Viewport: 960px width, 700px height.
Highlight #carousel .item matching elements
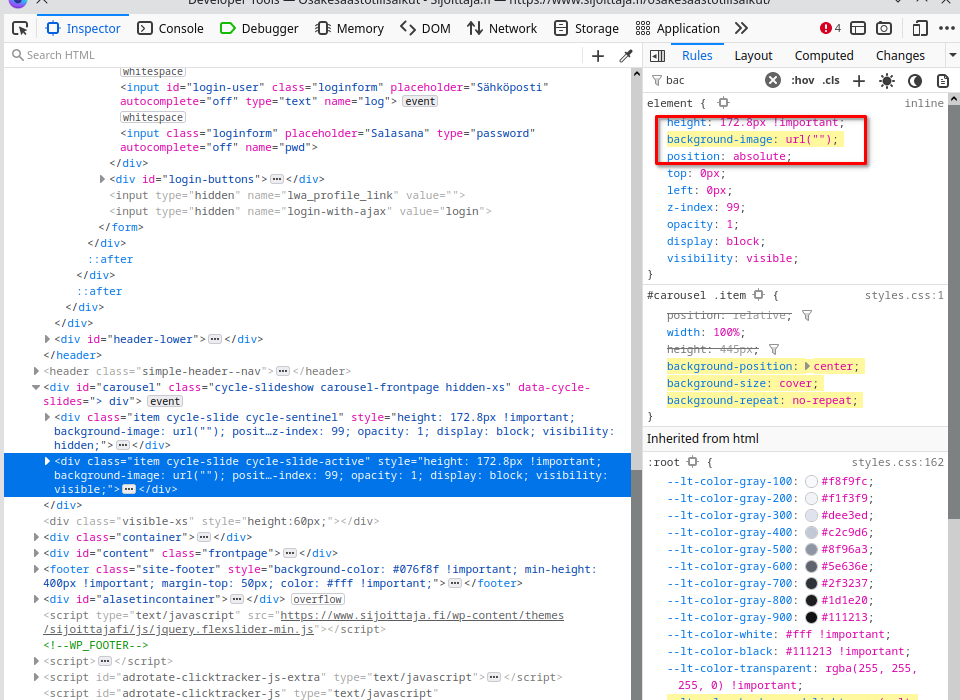(759, 295)
